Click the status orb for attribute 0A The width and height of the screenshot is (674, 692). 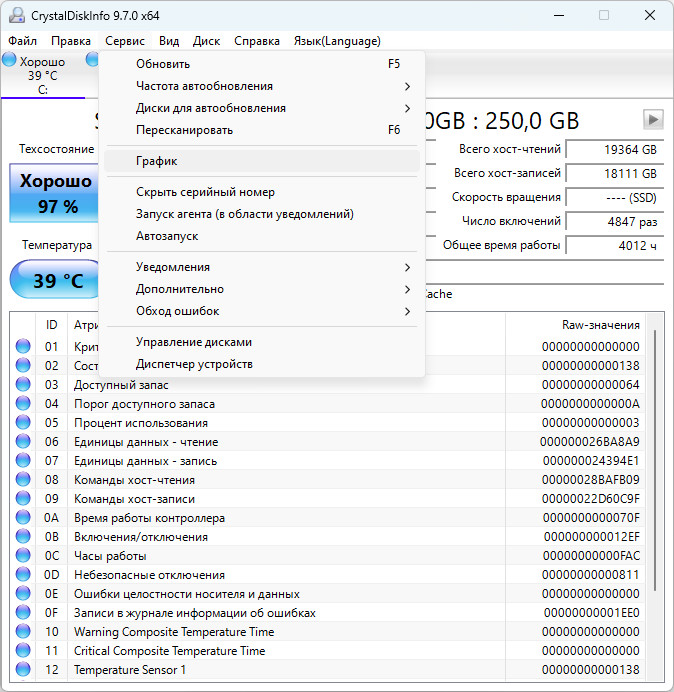coord(23,517)
